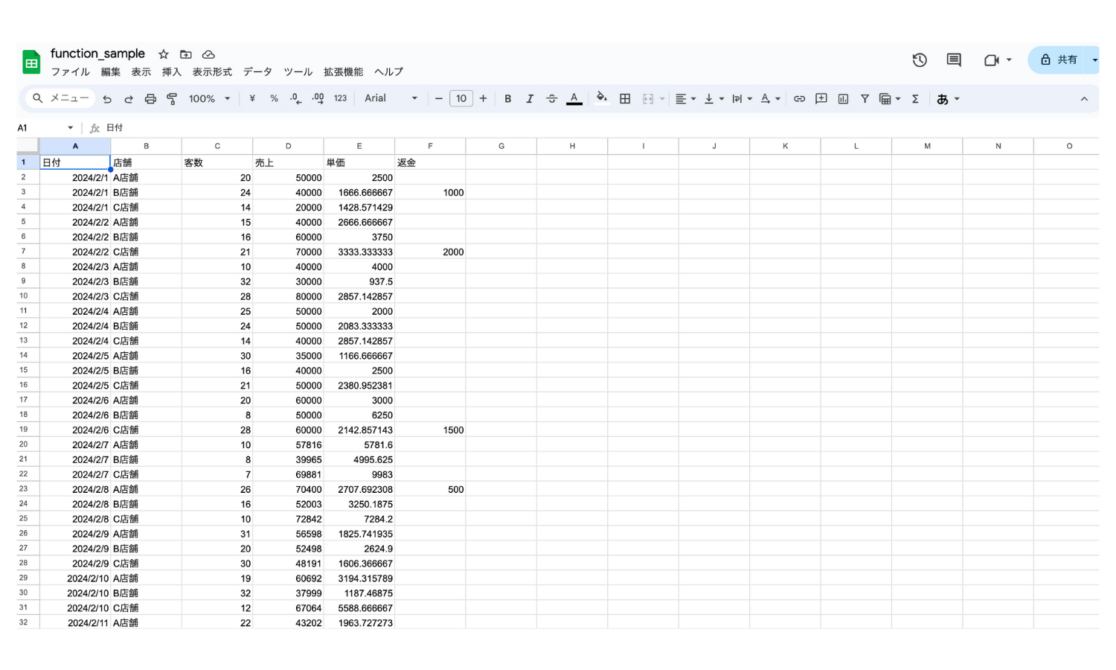
Task: Select the paint format roller icon
Action: pos(172,99)
